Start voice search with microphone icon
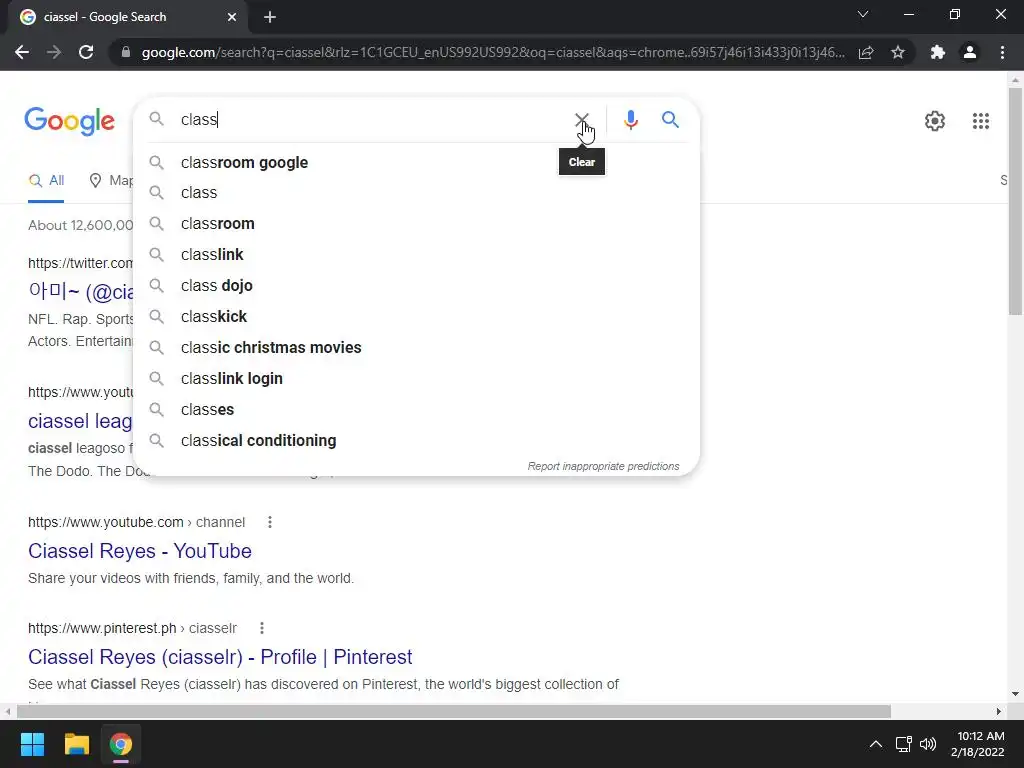 point(630,120)
